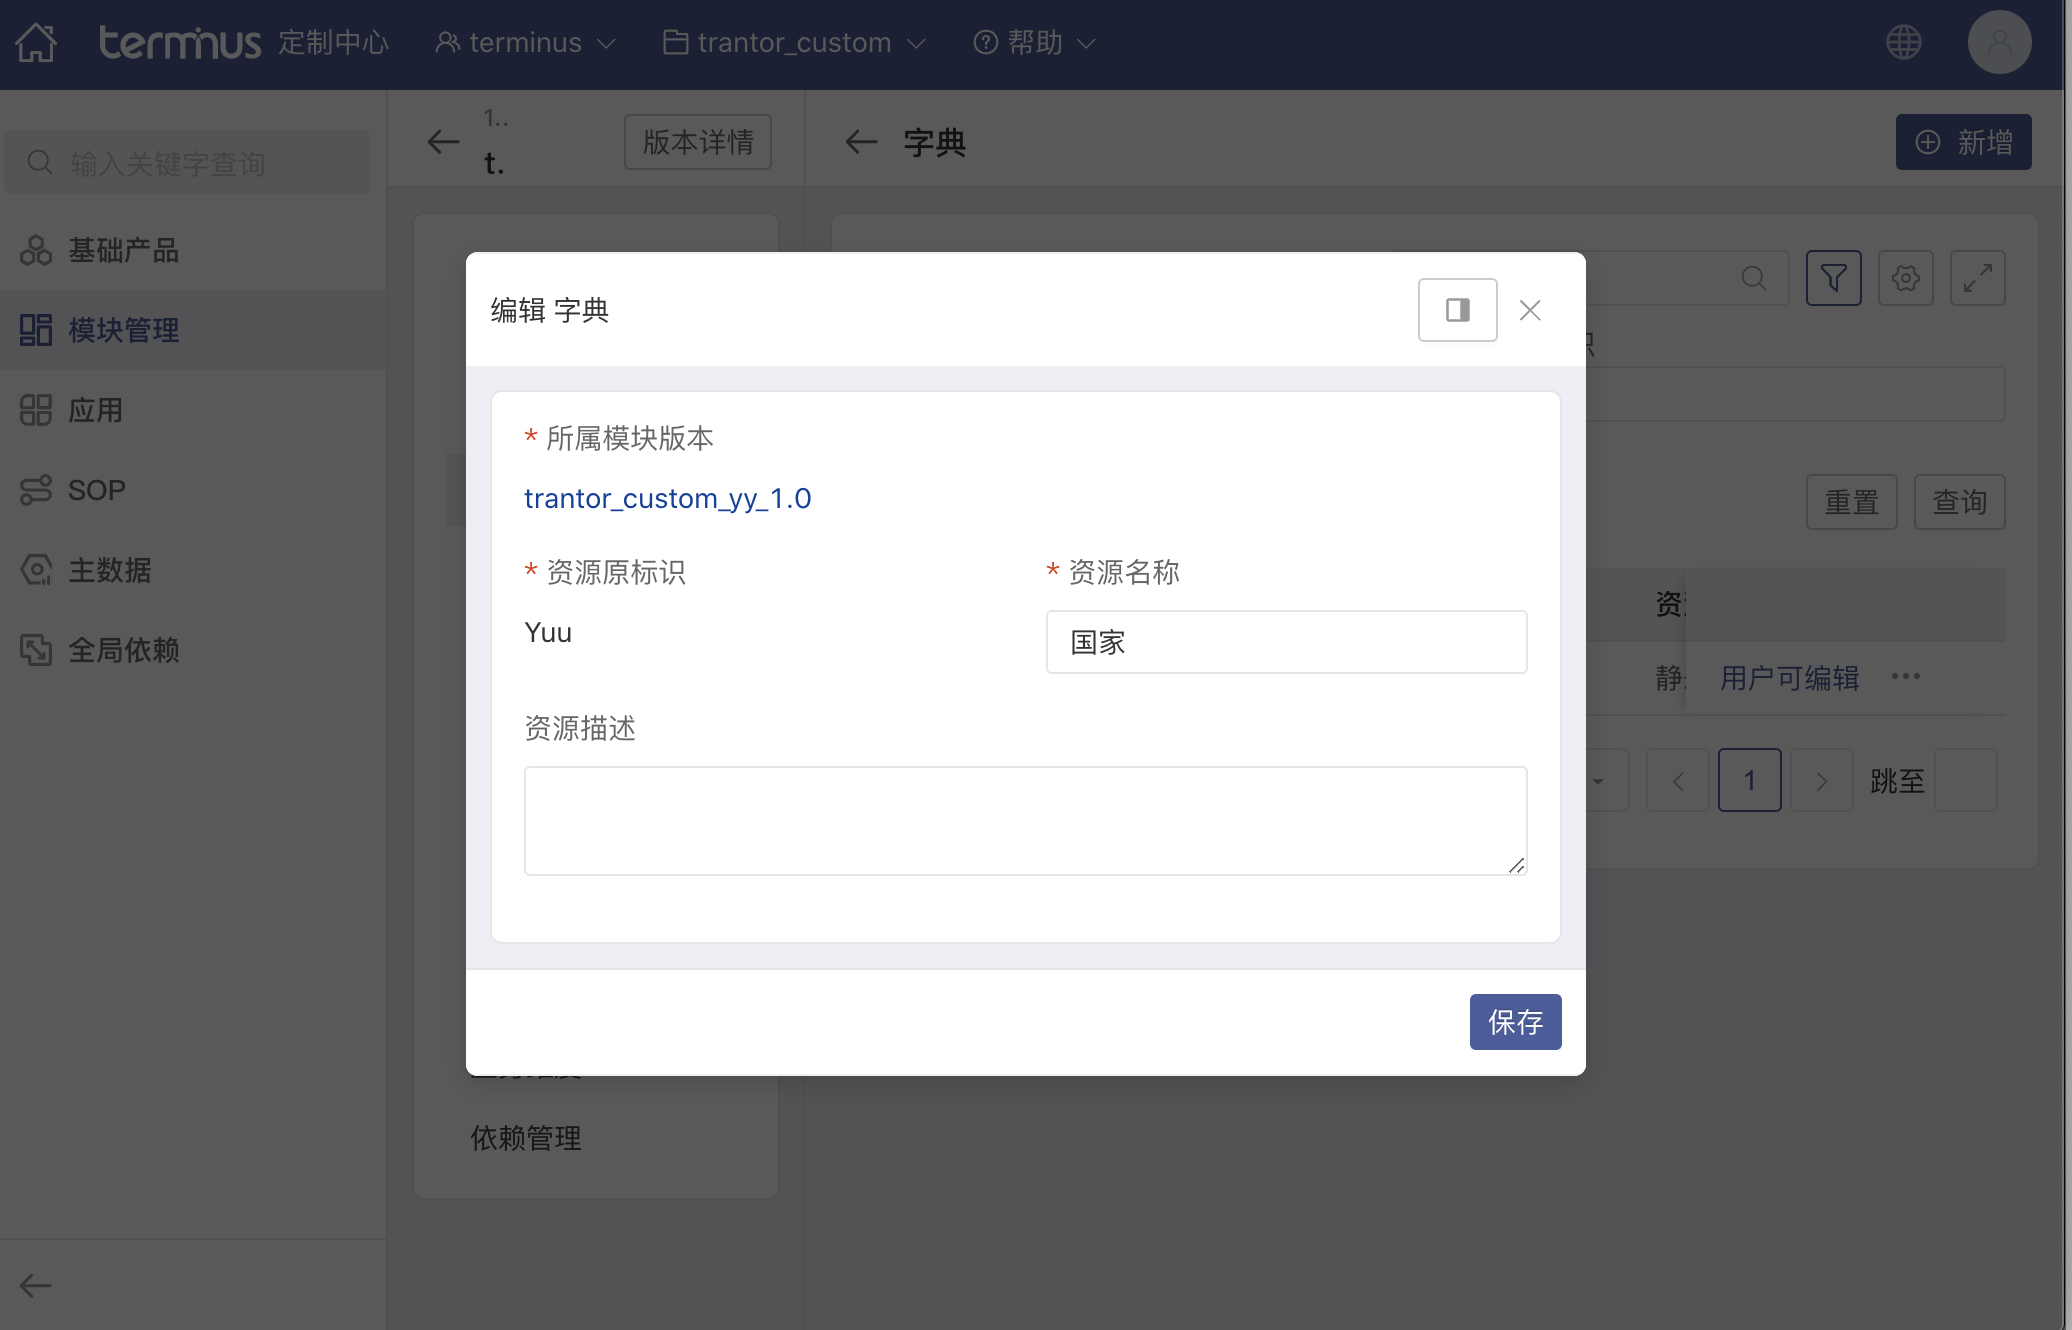Open 基础产品 in the sidebar
The image size is (2072, 1330).
click(x=193, y=250)
